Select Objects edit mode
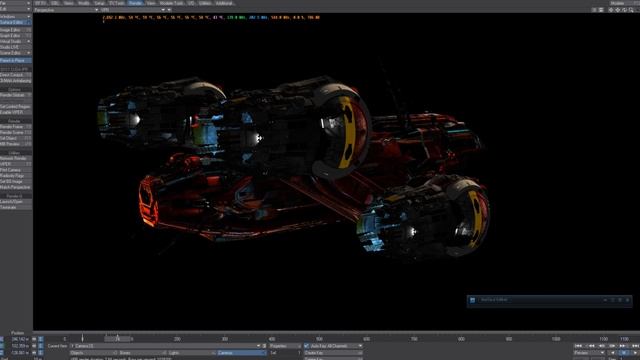Screen dimensions: 640x360 coord(93,353)
